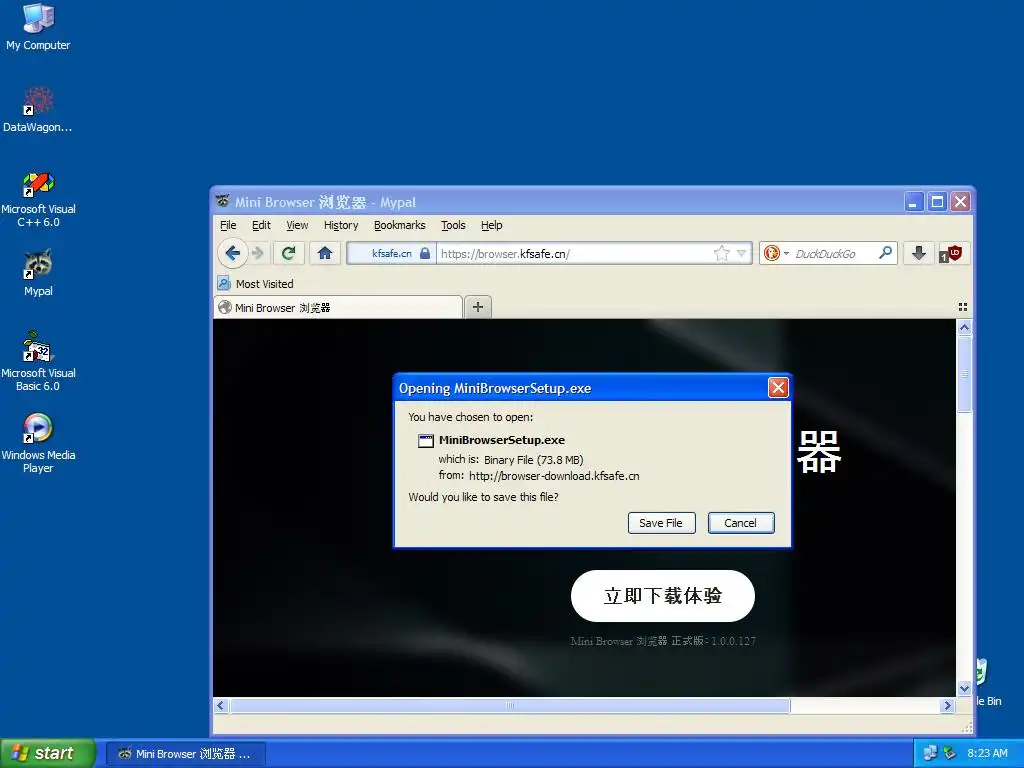Open the View menu
This screenshot has width=1024, height=768.
(x=297, y=225)
